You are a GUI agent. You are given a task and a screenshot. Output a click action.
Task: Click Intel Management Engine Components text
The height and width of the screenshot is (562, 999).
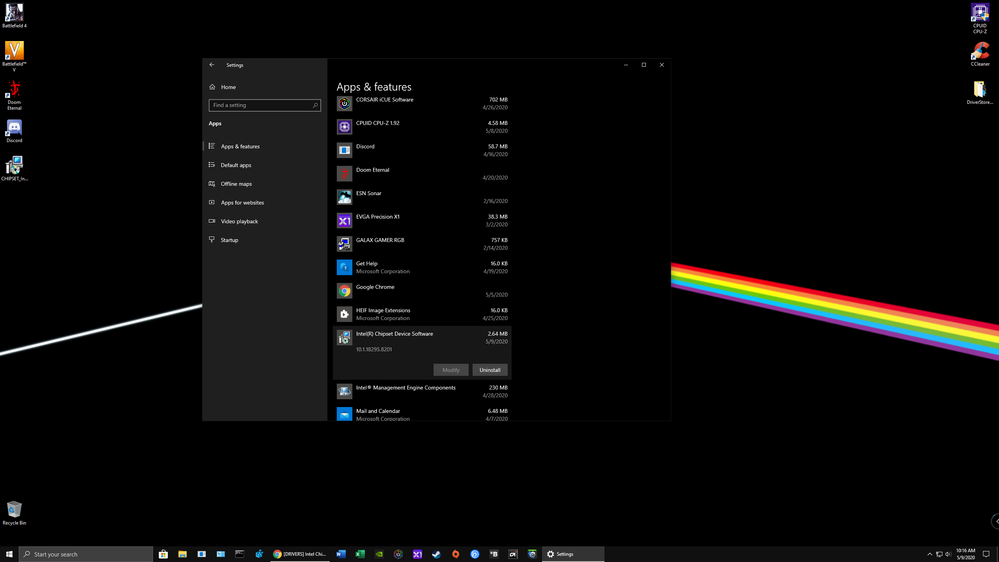pos(406,388)
